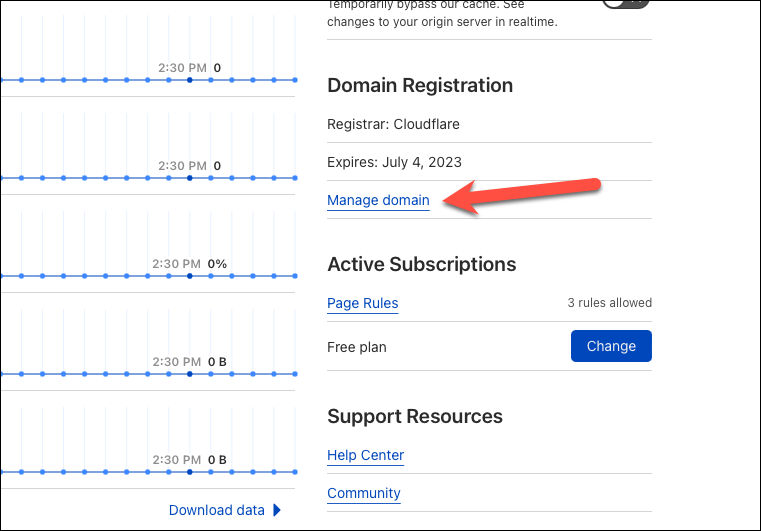Click highlighted 2:30 PM point on second chart
761x531 pixels.
coord(190,178)
